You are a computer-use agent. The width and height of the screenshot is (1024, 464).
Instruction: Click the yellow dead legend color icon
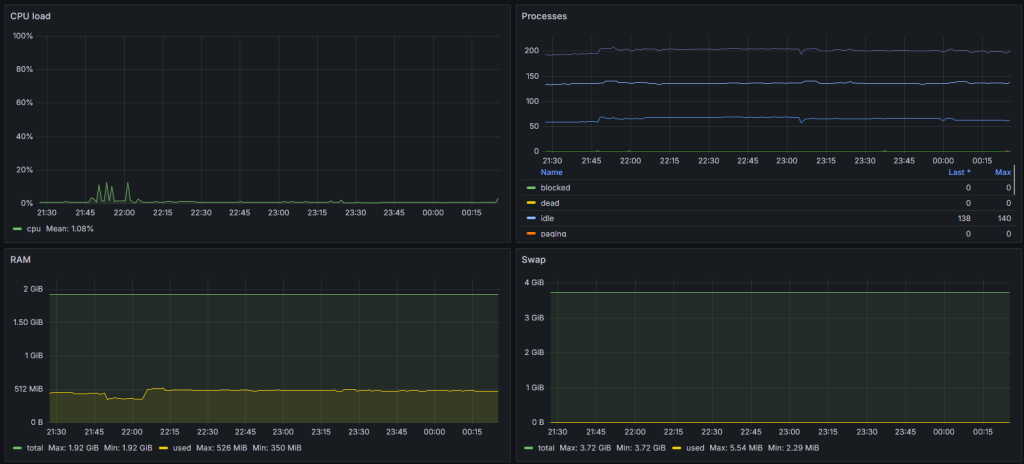coord(530,203)
